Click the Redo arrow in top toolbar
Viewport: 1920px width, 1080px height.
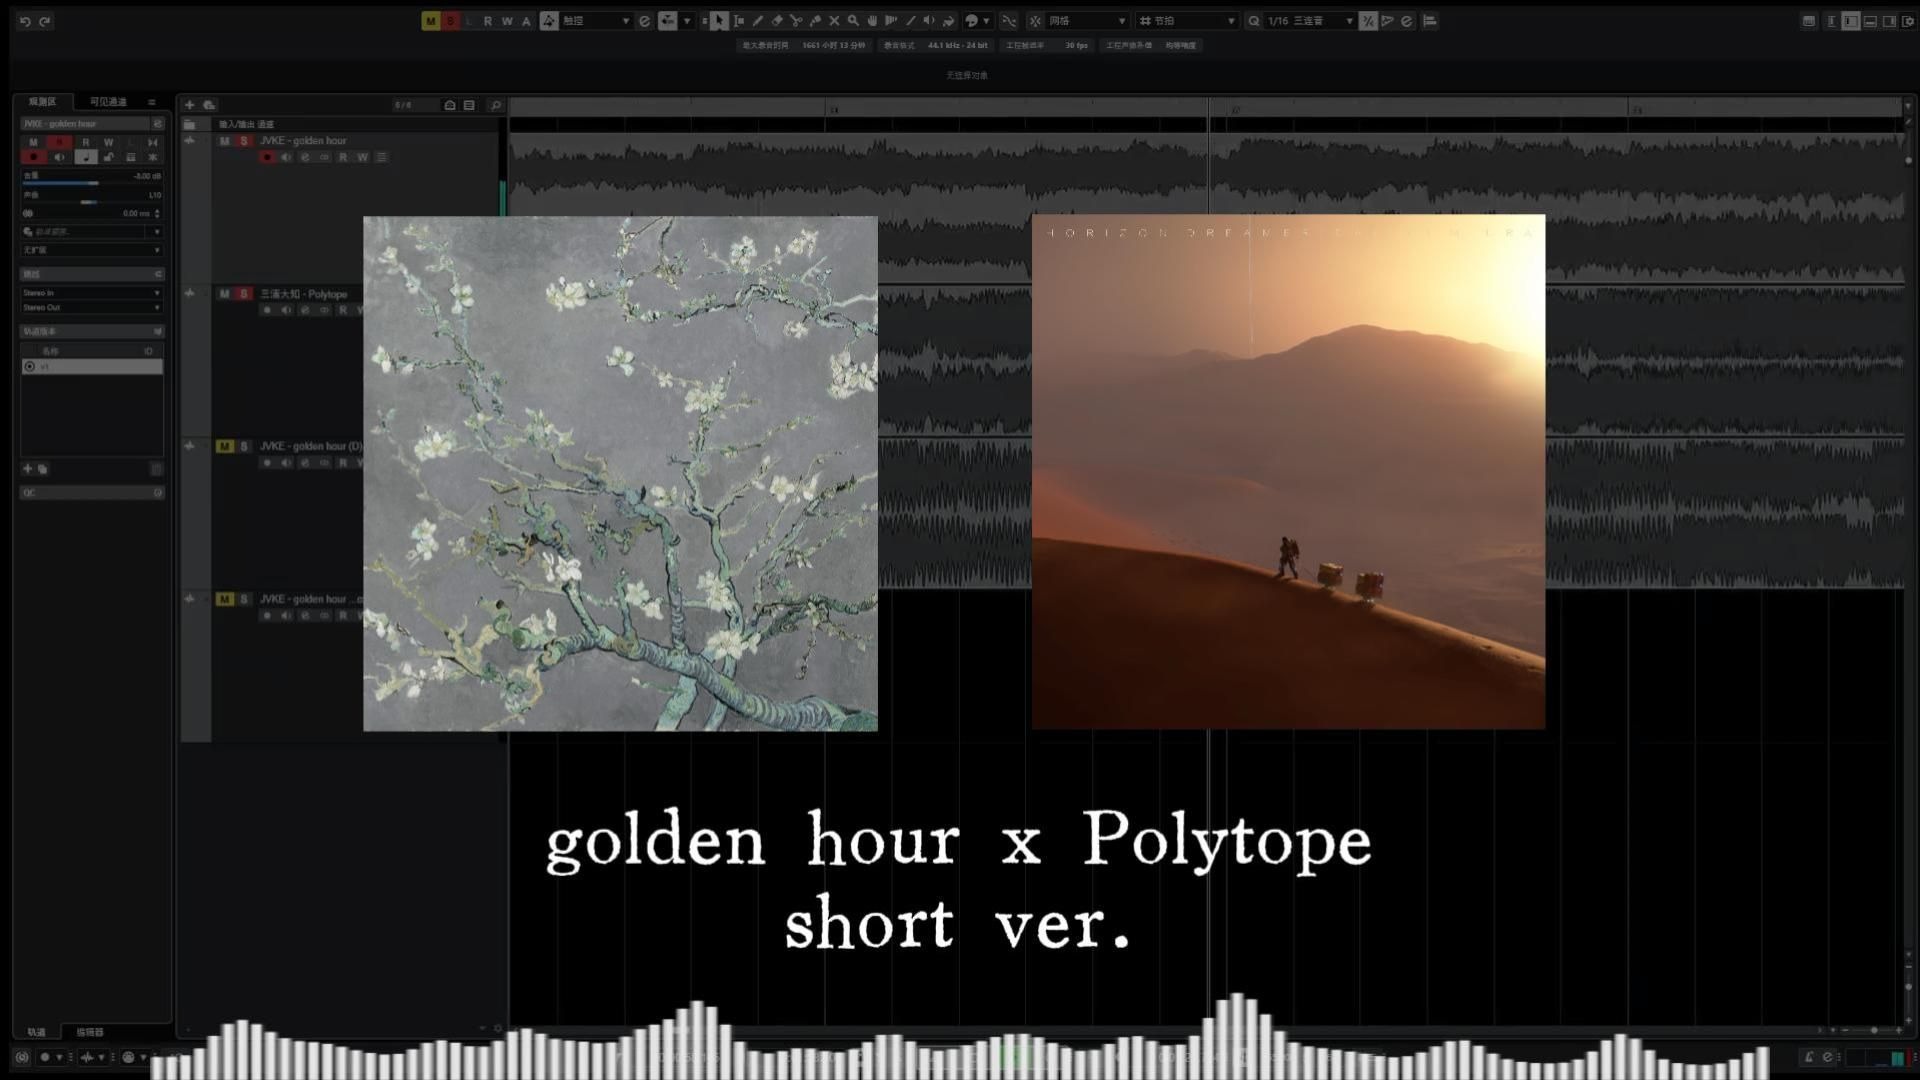[45, 21]
